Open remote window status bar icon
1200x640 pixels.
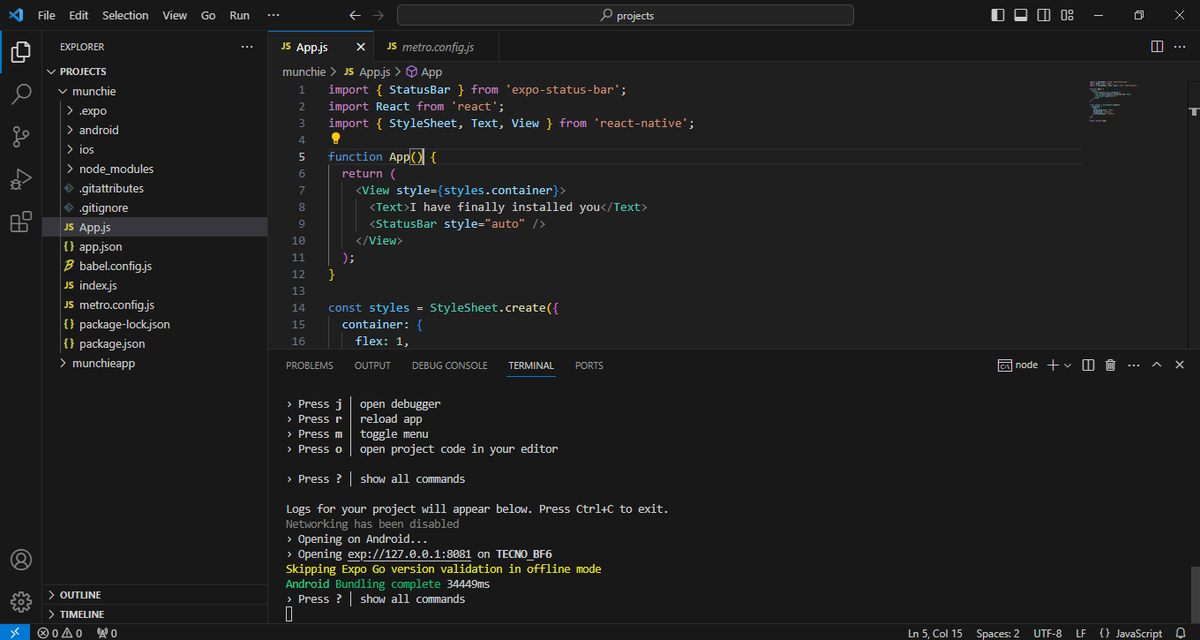15,633
